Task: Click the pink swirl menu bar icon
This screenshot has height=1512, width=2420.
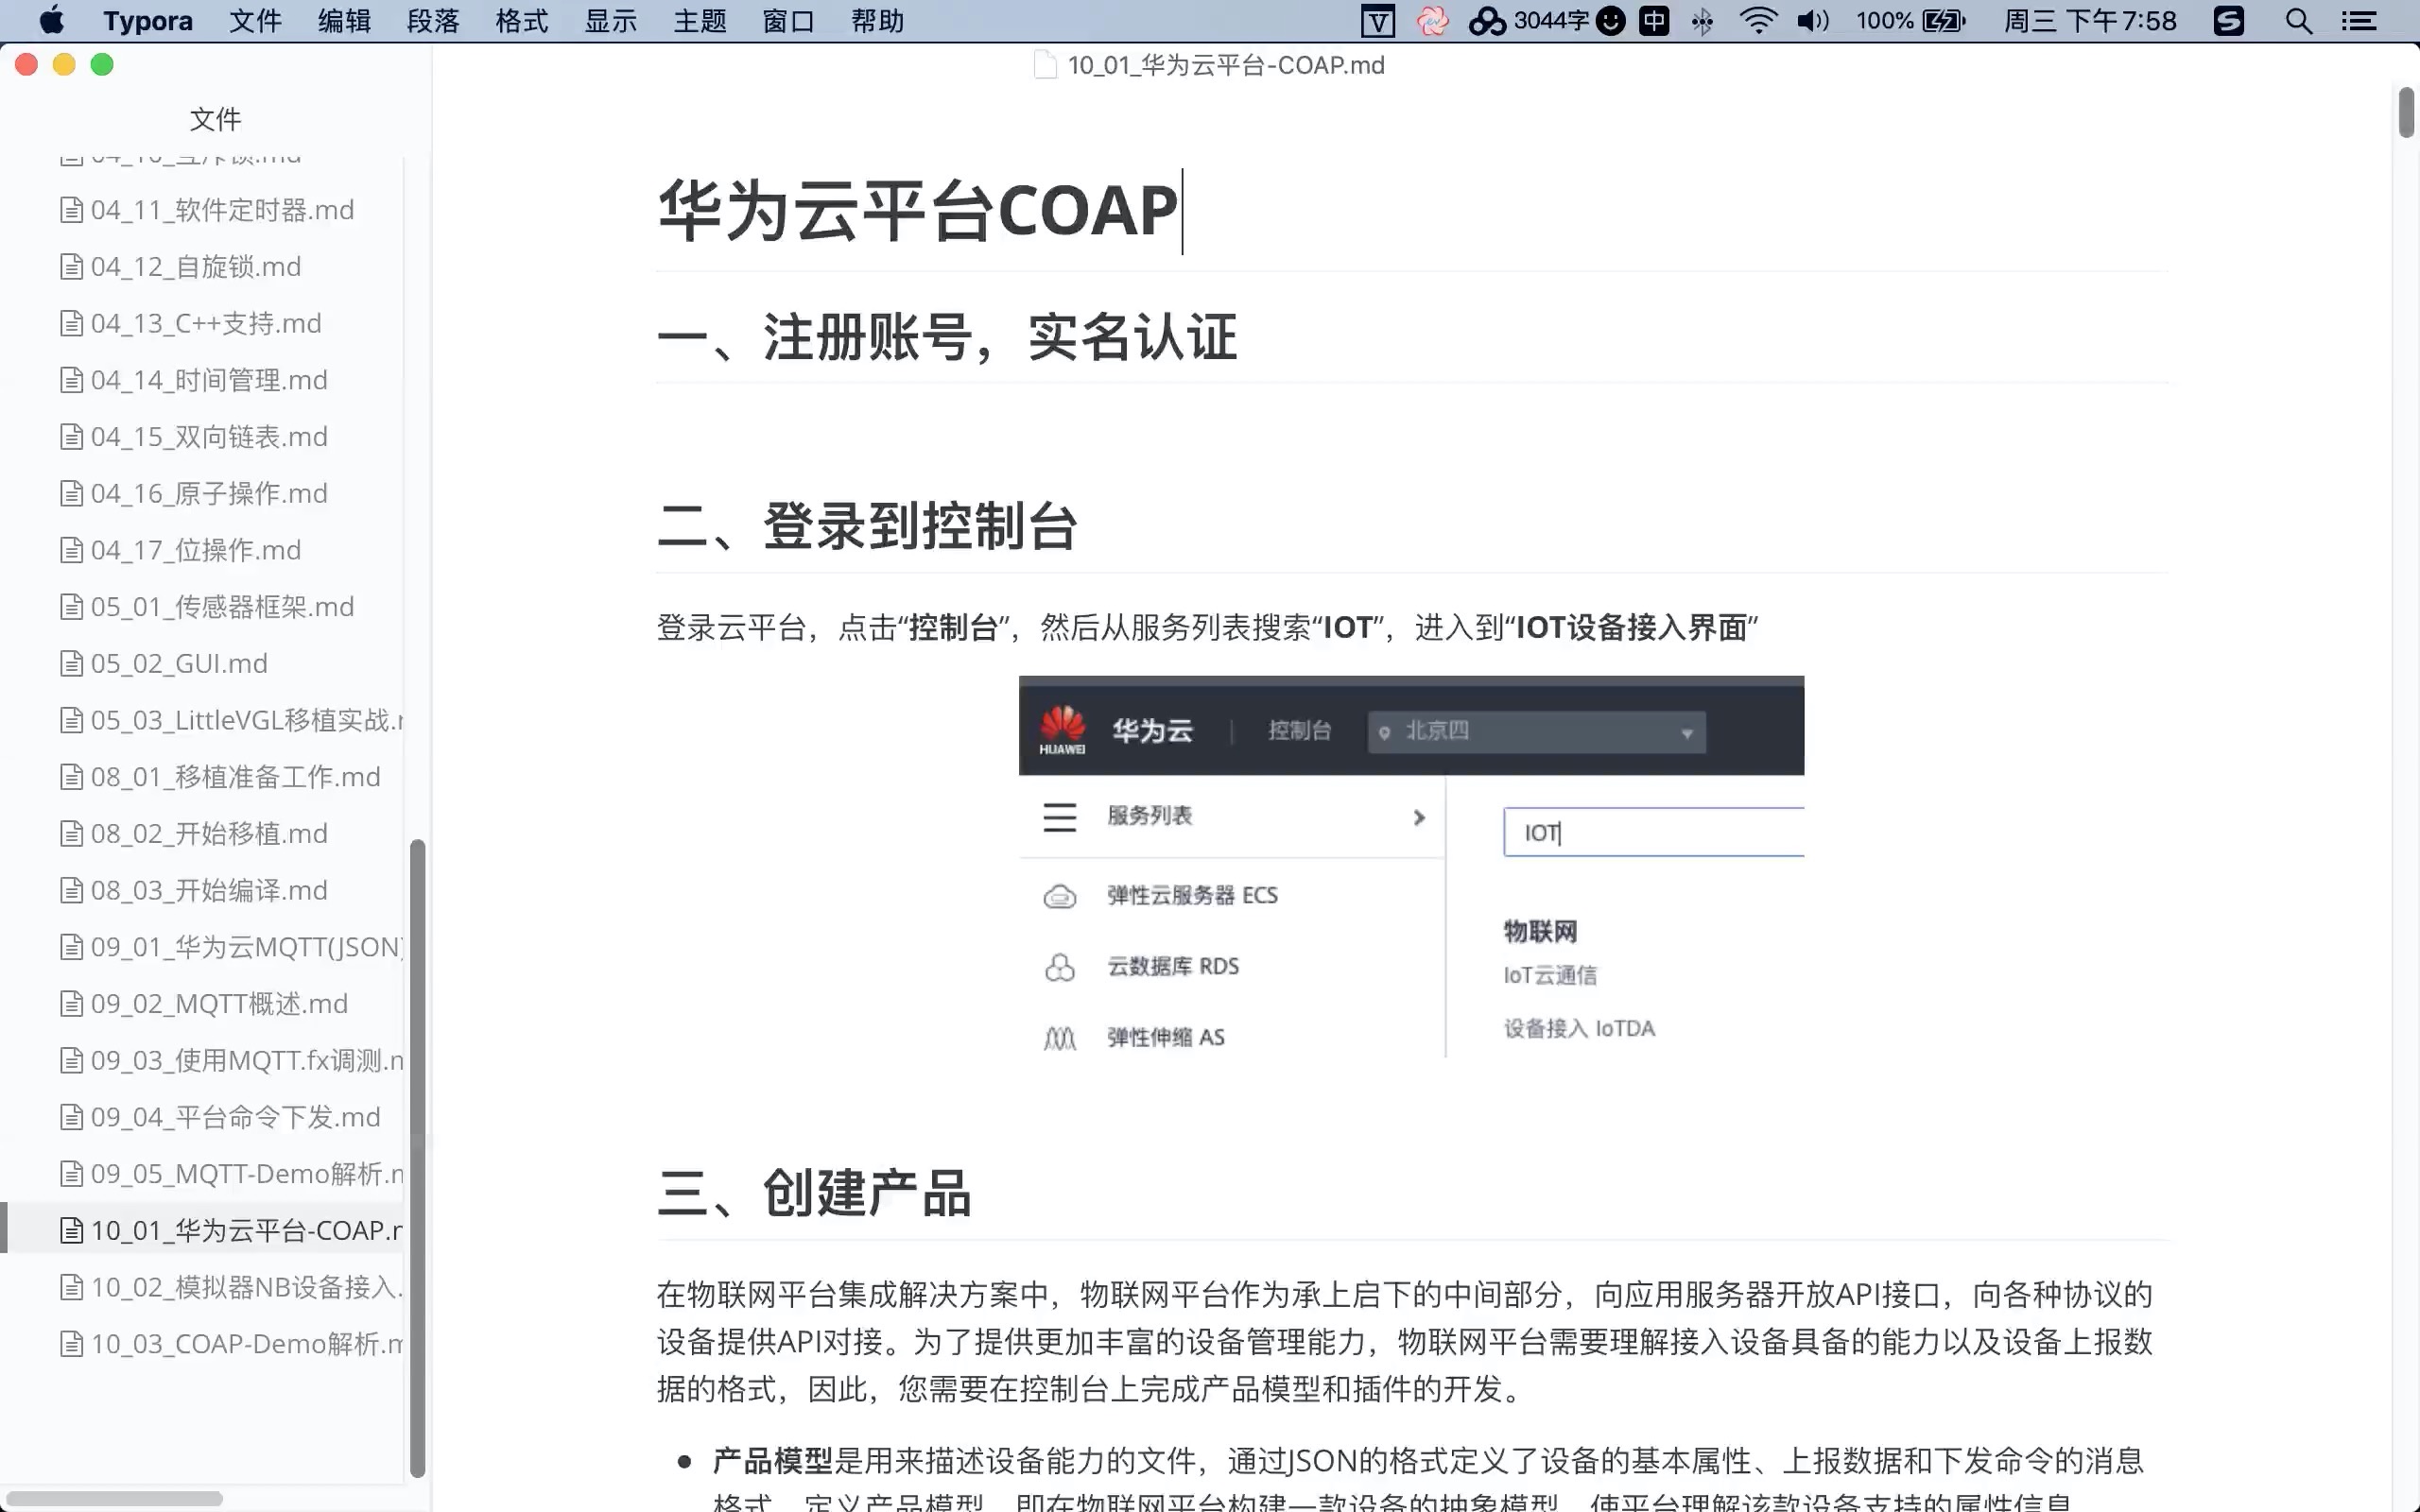Action: (1432, 21)
